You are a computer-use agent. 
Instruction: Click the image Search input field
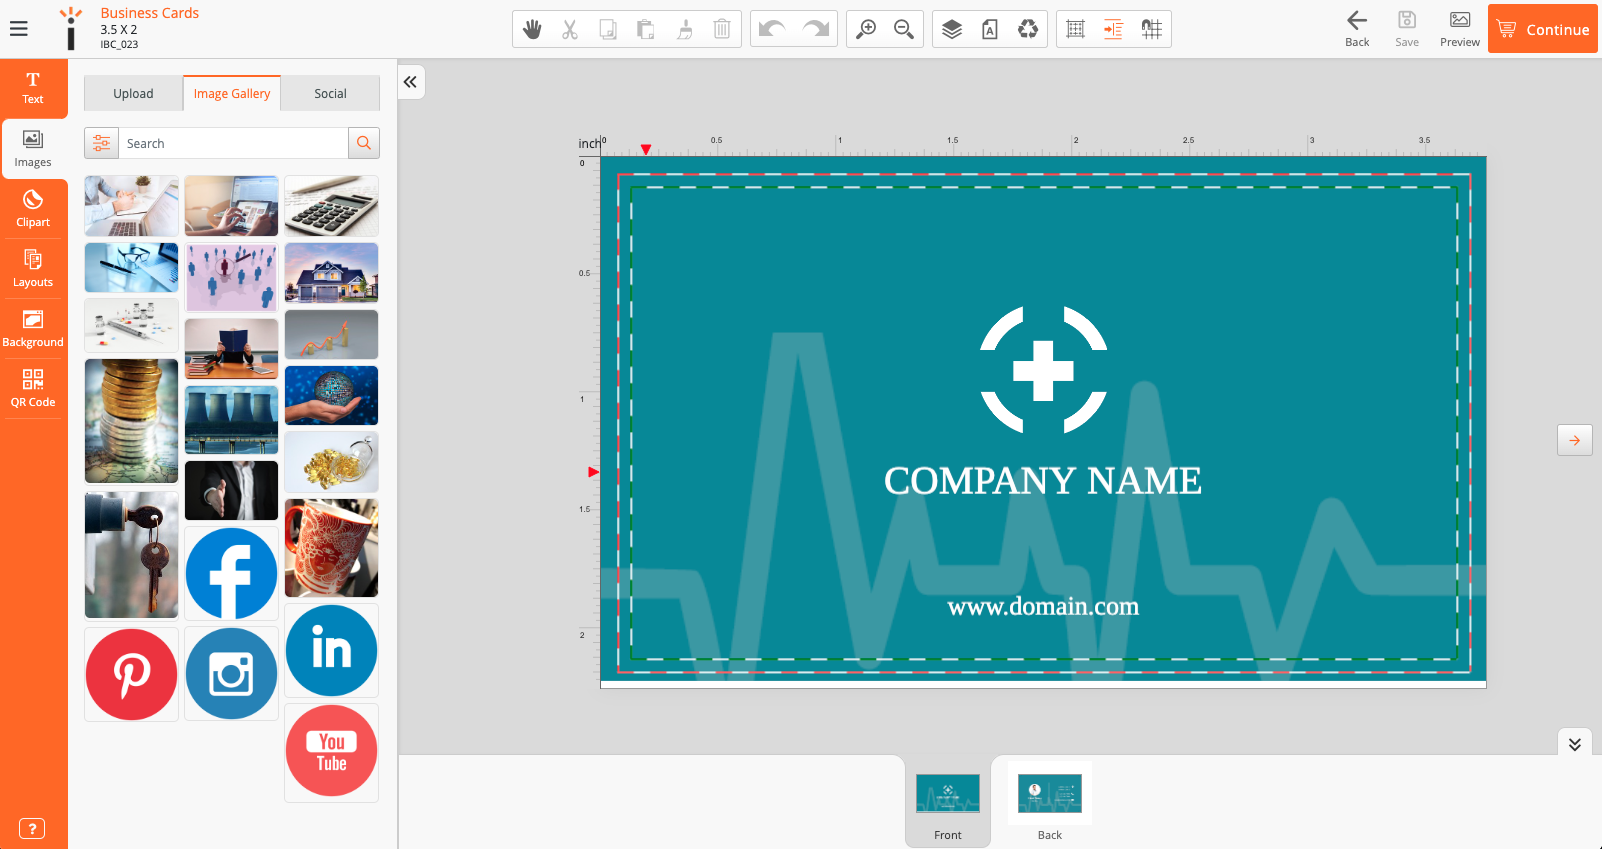tap(233, 143)
